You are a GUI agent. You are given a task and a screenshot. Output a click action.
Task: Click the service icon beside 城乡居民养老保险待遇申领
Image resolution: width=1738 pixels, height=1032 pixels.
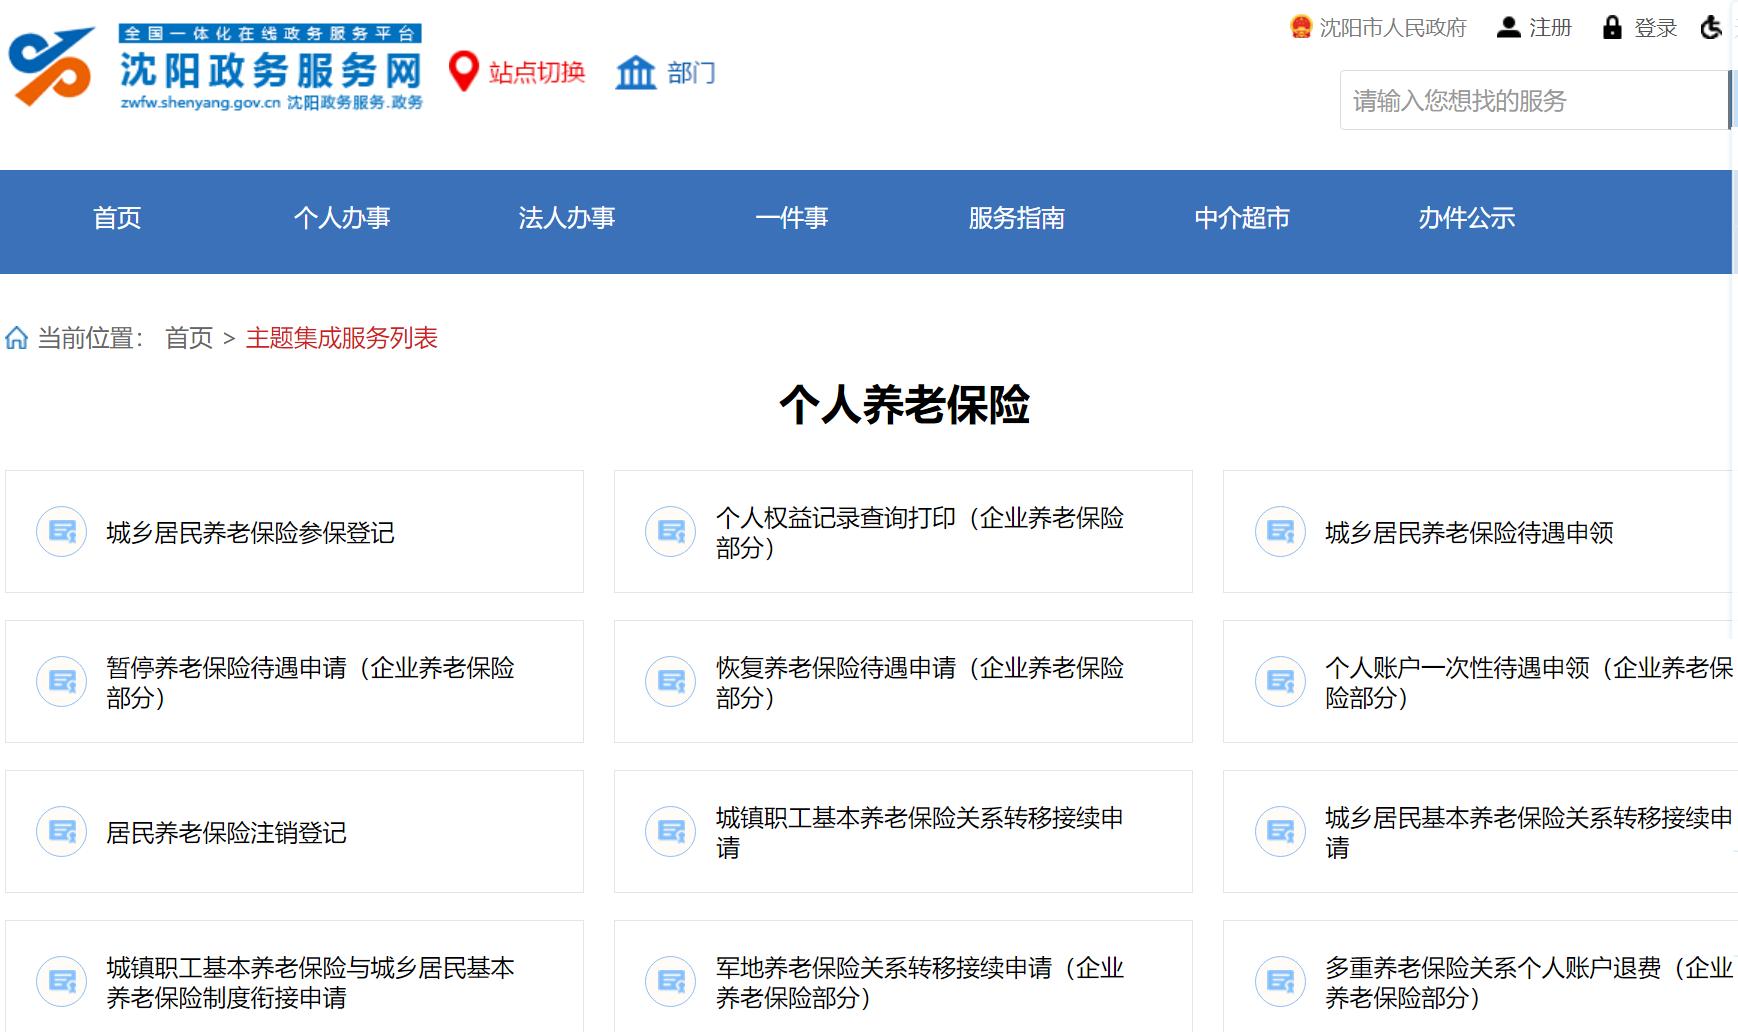click(1279, 531)
